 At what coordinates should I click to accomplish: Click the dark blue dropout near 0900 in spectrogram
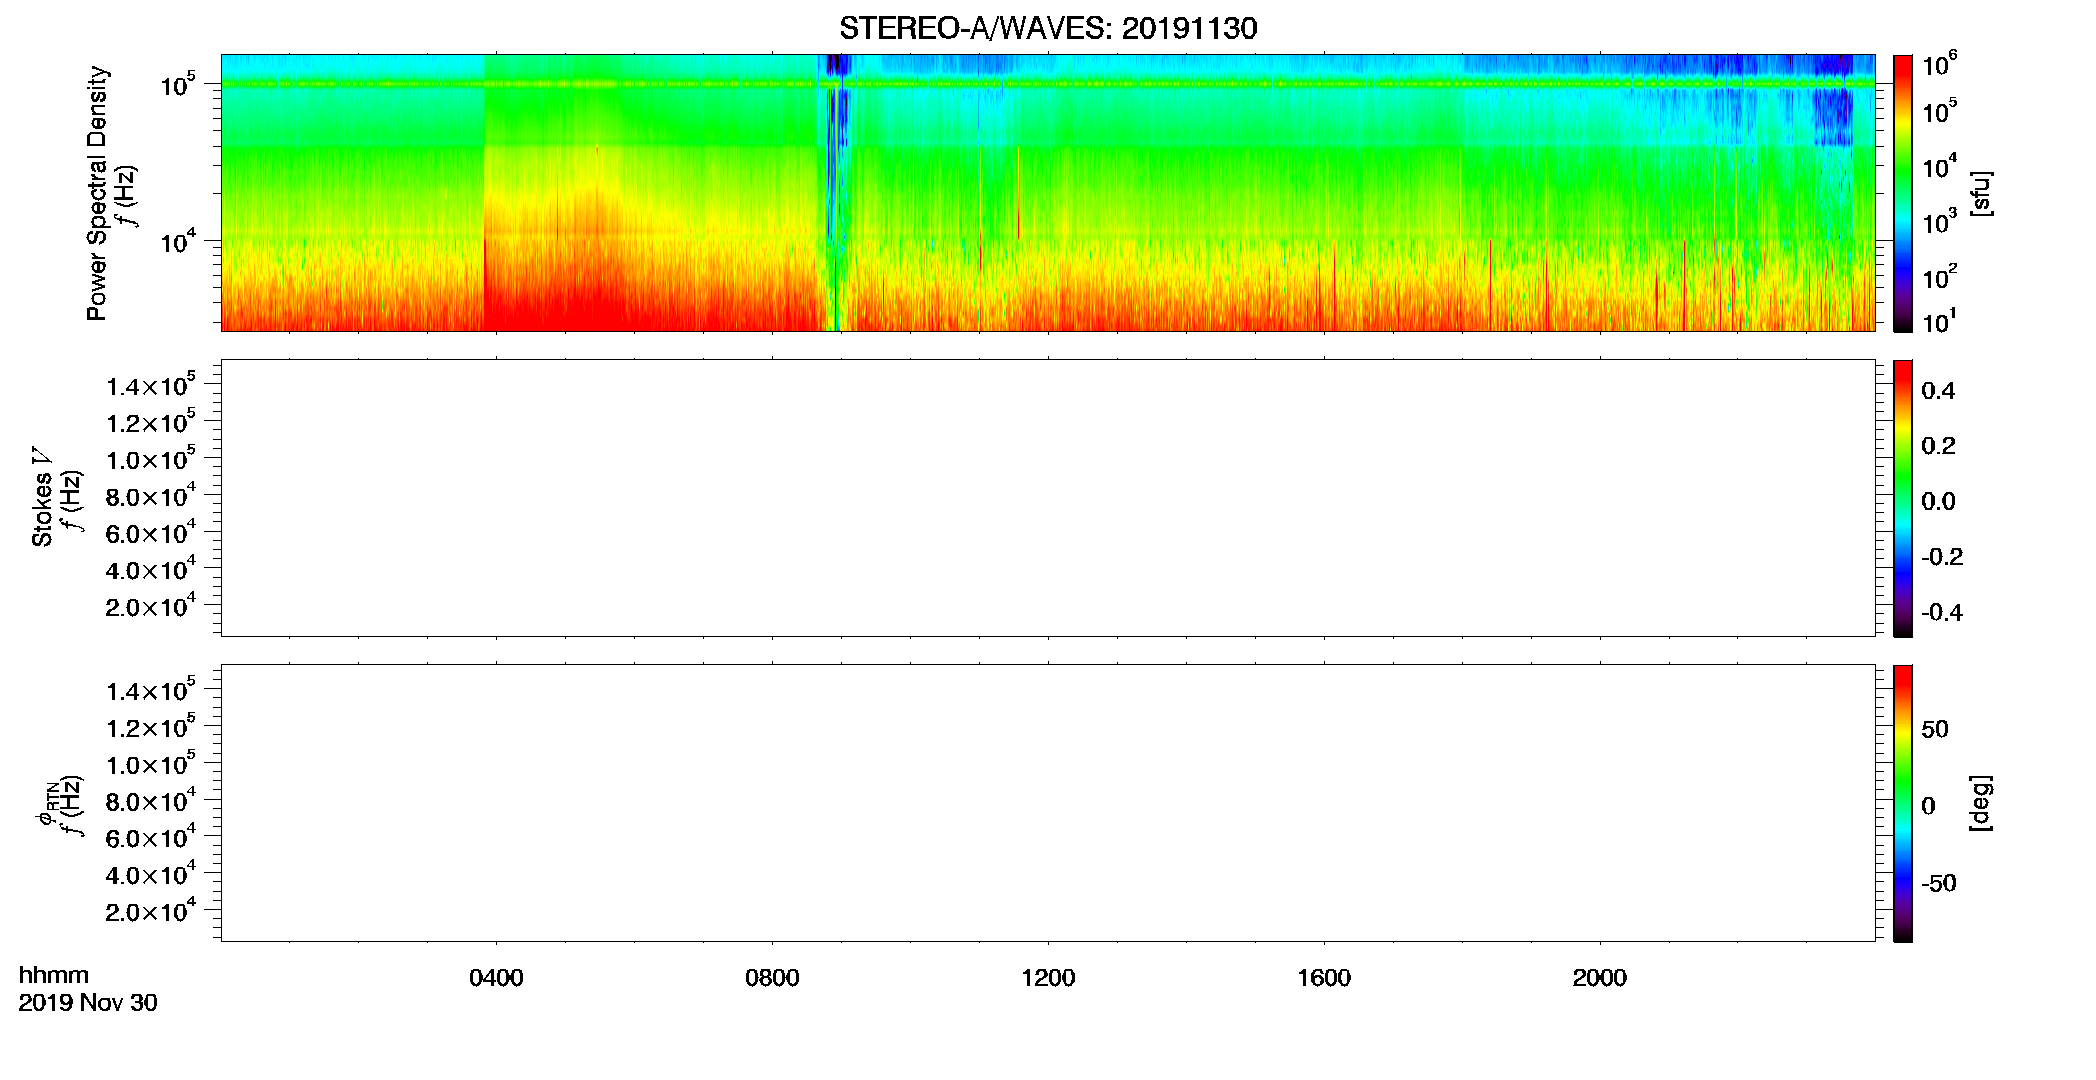(838, 100)
